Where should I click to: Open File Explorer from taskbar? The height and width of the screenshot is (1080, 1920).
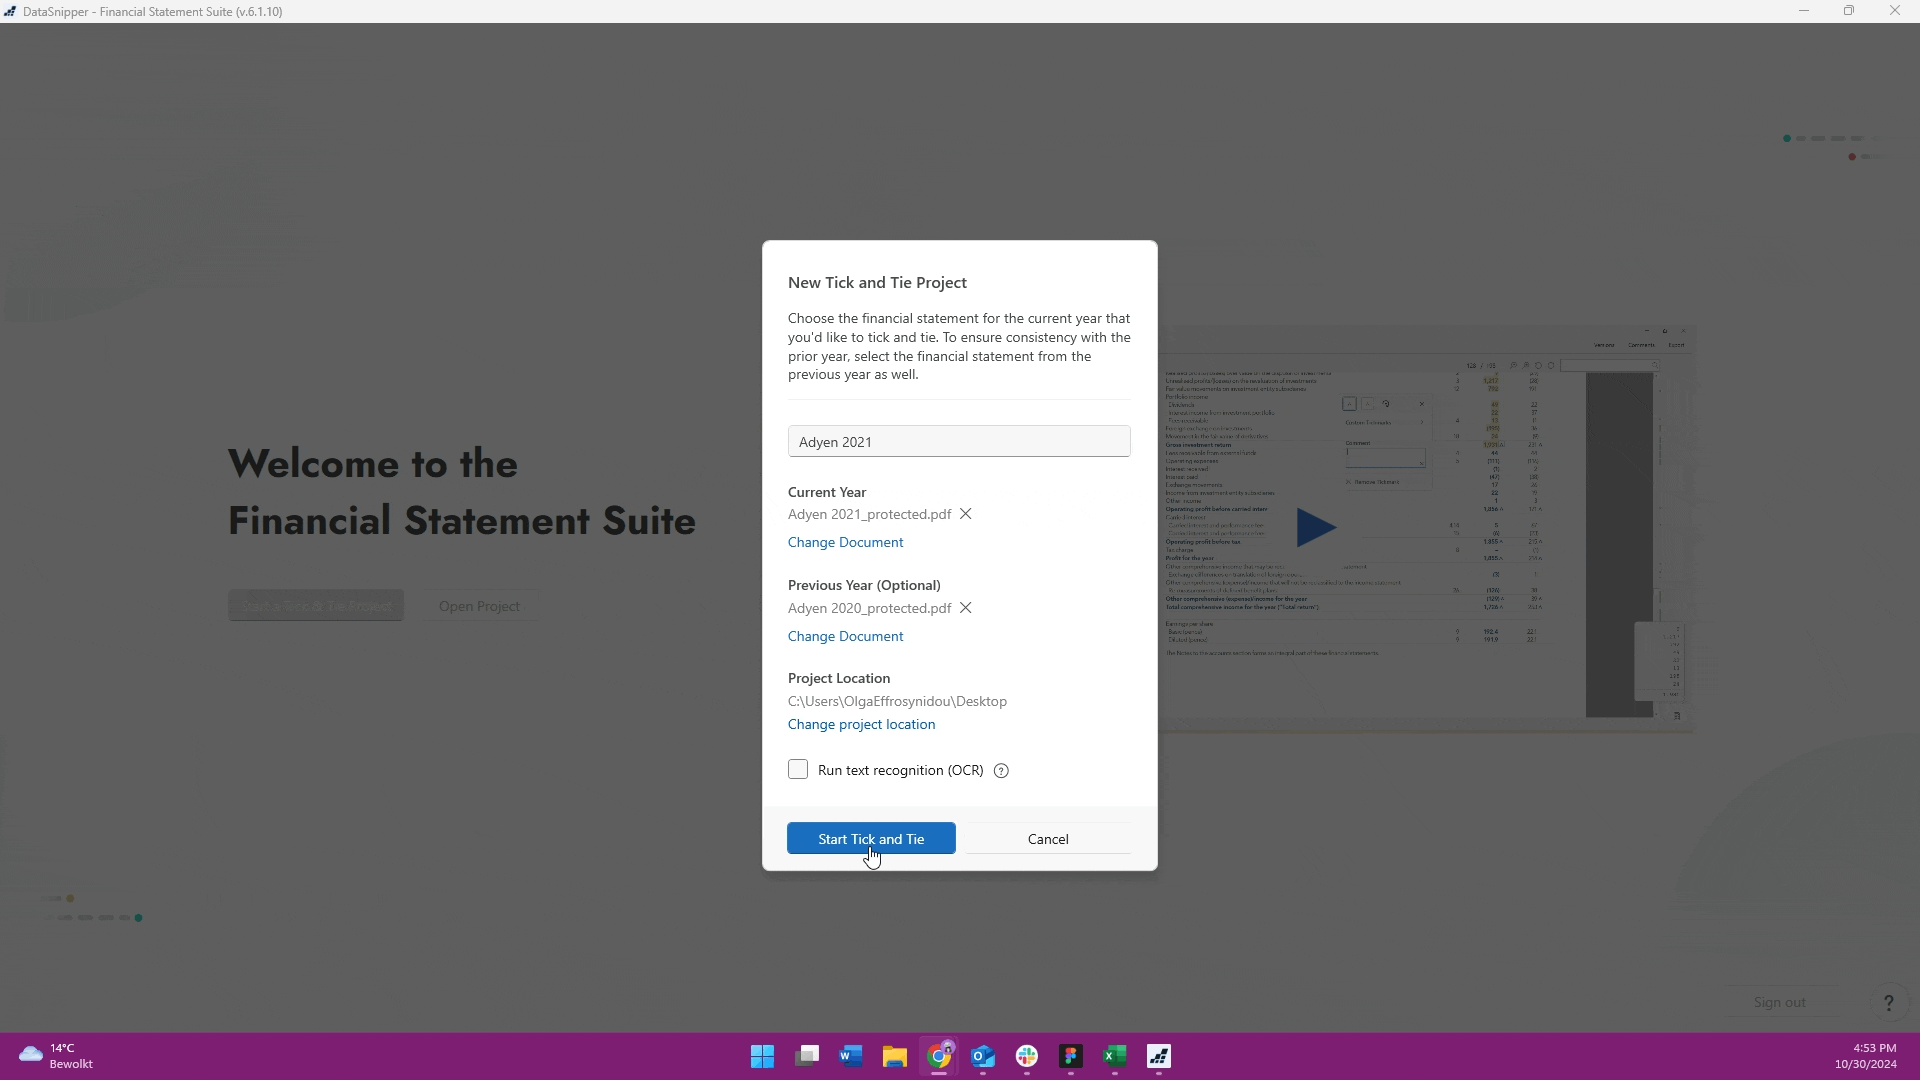click(x=894, y=1057)
